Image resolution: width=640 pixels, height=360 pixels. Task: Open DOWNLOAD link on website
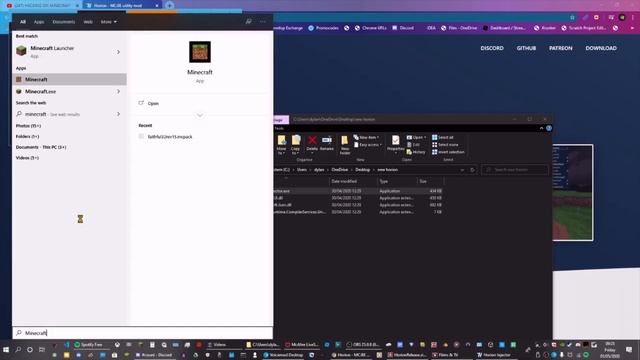pos(601,48)
